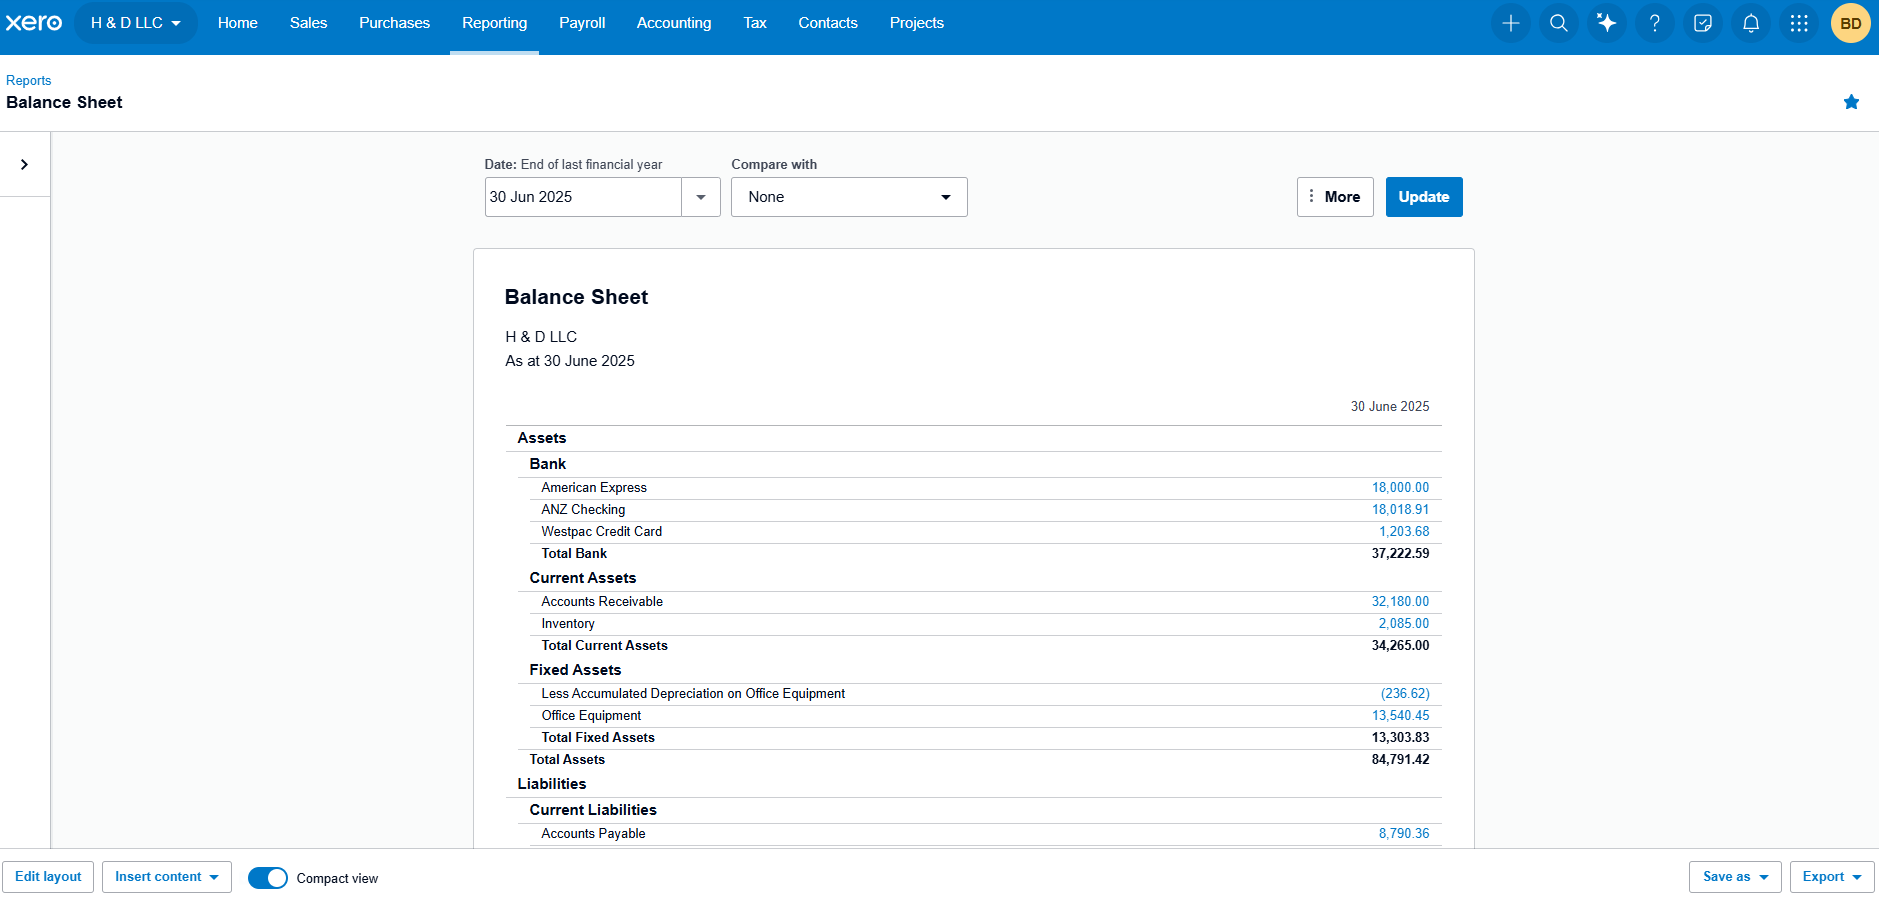Screen dimensions: 1879x901
Task: Click the Update button
Action: 1424,197
